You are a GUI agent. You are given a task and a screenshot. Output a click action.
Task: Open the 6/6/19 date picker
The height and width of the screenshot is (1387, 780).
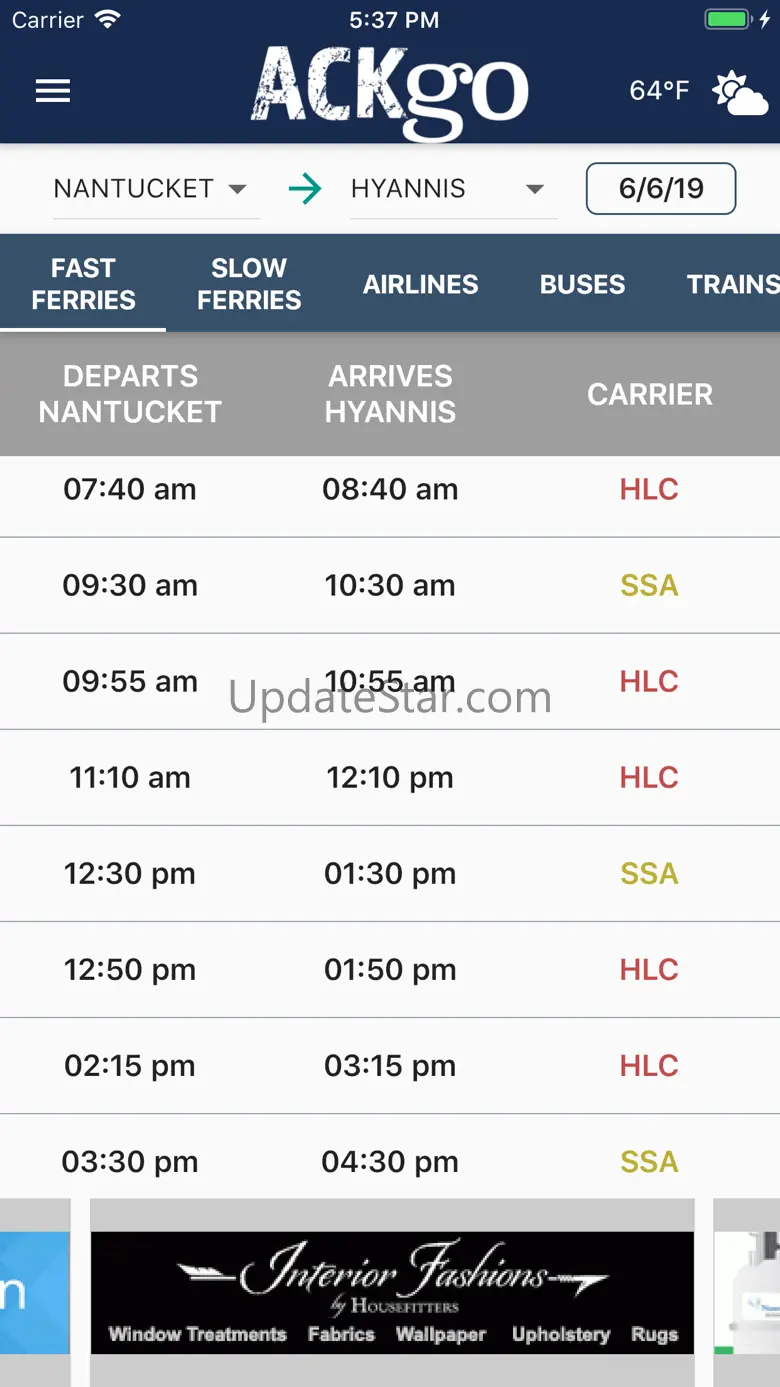tap(661, 188)
